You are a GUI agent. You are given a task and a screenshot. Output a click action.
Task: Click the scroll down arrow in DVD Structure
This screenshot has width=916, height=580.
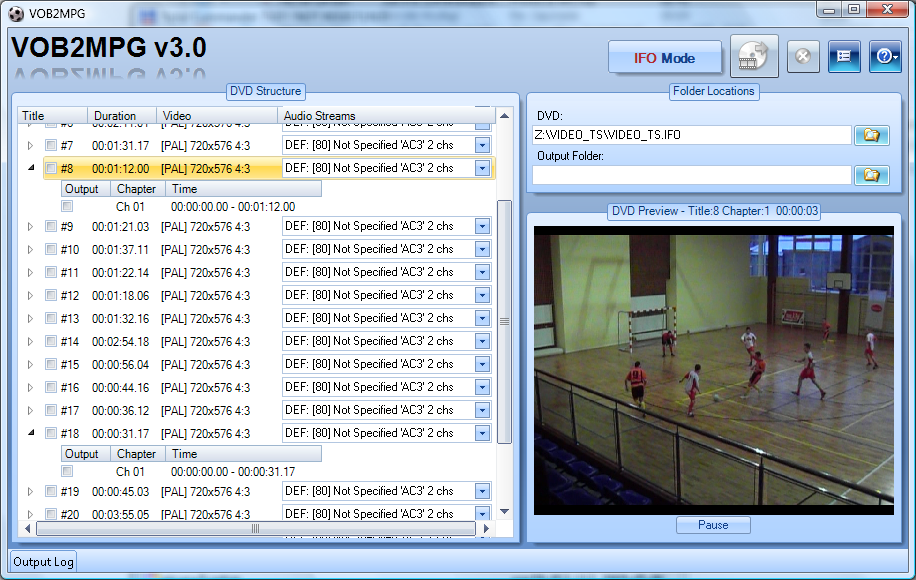(505, 512)
